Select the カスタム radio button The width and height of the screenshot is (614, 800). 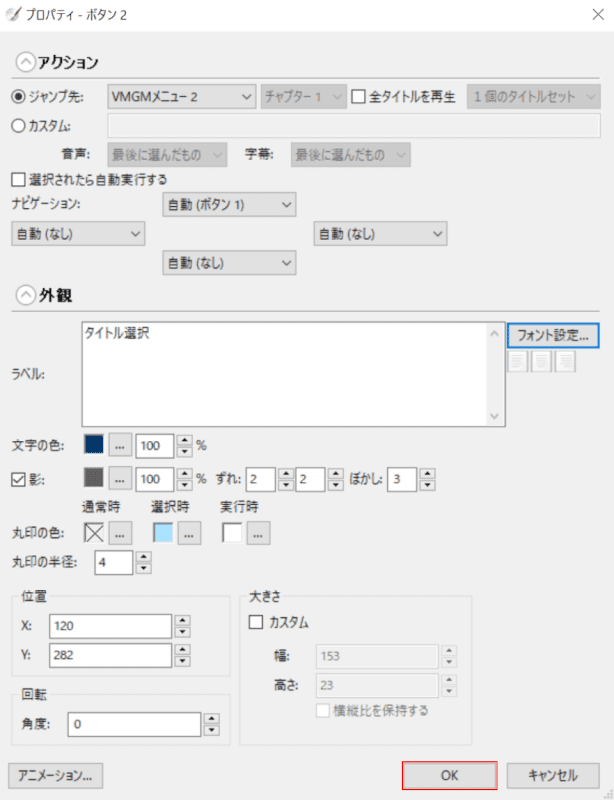click(x=18, y=126)
